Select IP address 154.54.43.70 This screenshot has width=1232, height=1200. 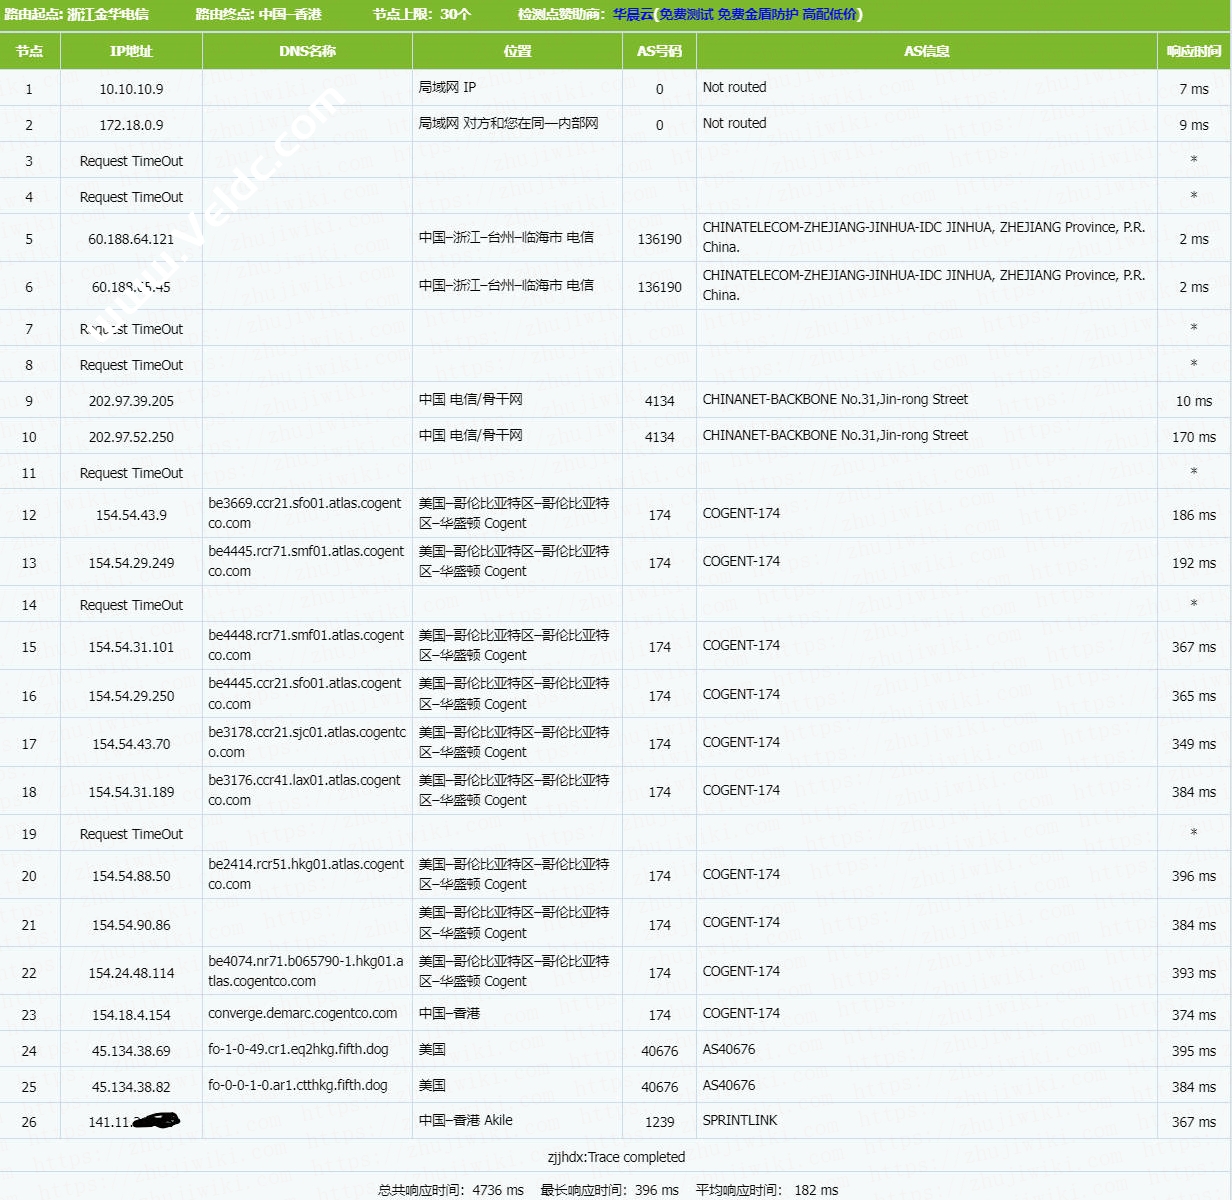click(131, 744)
